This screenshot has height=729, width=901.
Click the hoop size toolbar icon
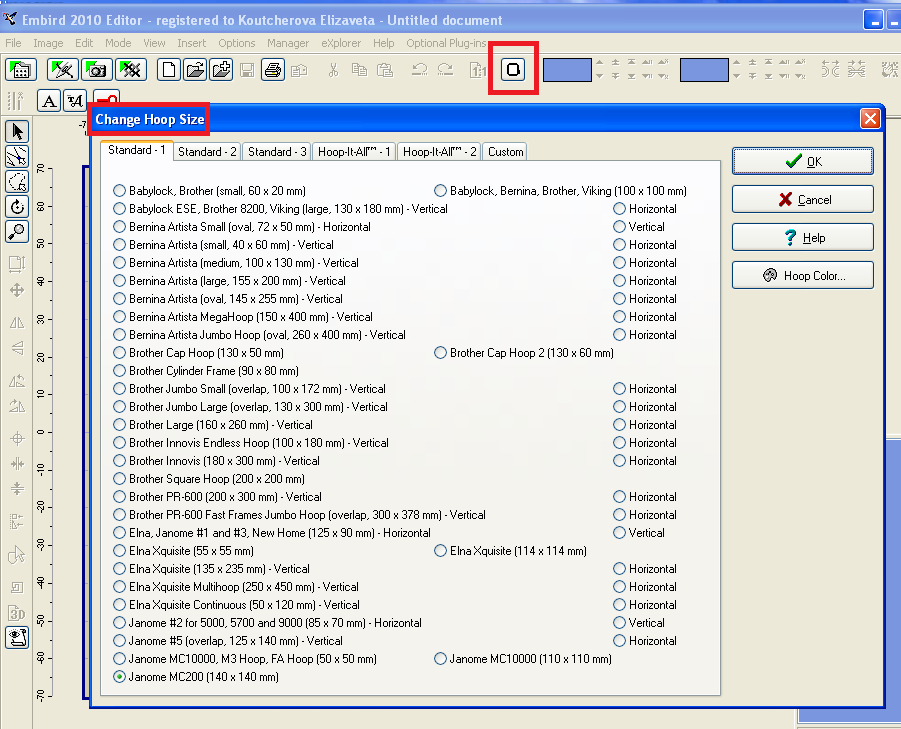coord(513,69)
